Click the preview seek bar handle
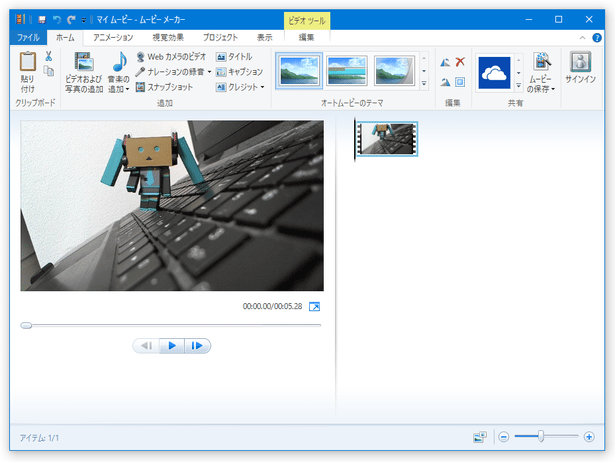This screenshot has height=462, width=615. click(26, 325)
